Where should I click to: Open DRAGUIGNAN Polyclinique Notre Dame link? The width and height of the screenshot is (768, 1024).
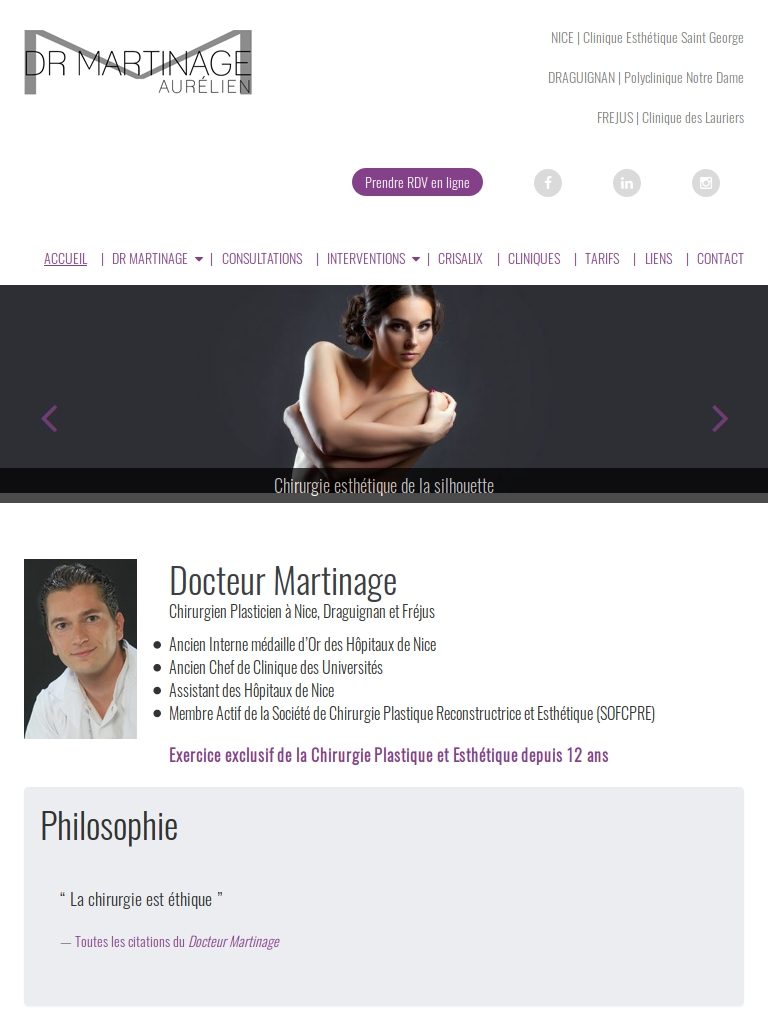point(646,78)
